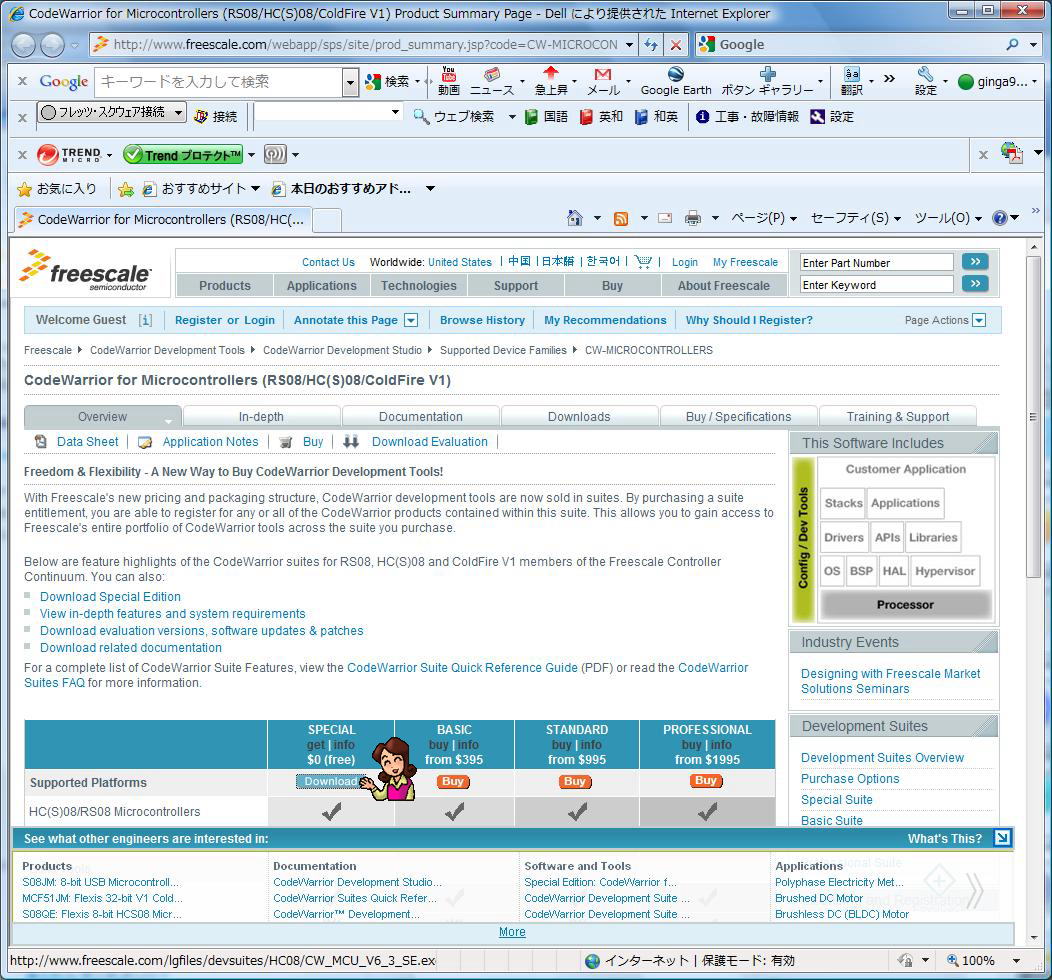
Task: Click the Enter Keyword input field
Action: click(x=876, y=285)
